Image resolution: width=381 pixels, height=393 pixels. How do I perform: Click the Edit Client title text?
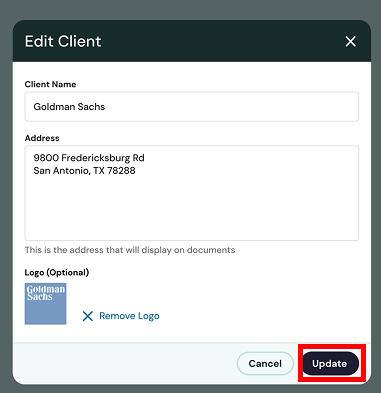63,42
